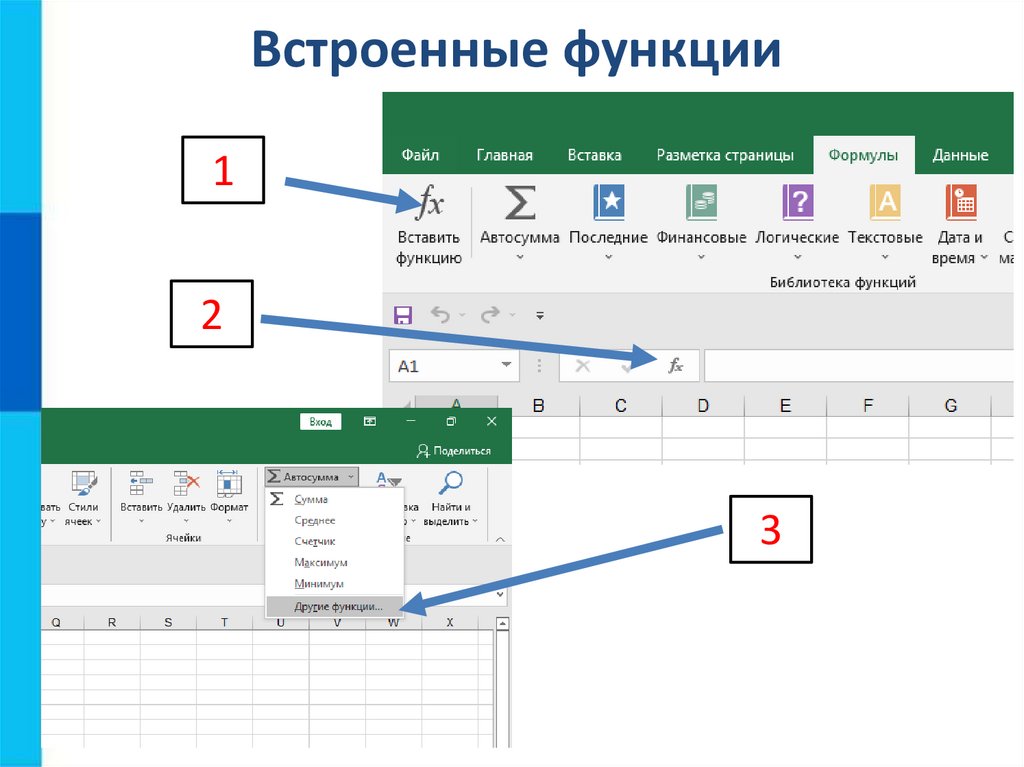Collapse the ribbon with chevron arrow

coord(500,540)
